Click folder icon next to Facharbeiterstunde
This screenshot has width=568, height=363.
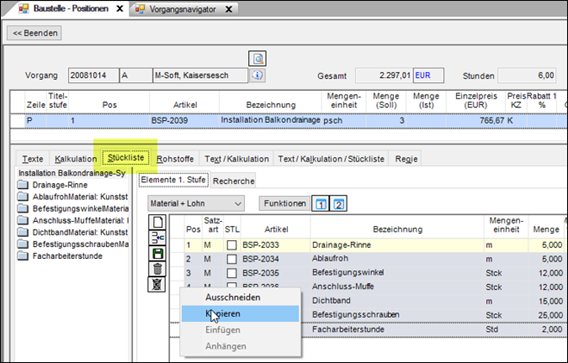click(x=23, y=256)
